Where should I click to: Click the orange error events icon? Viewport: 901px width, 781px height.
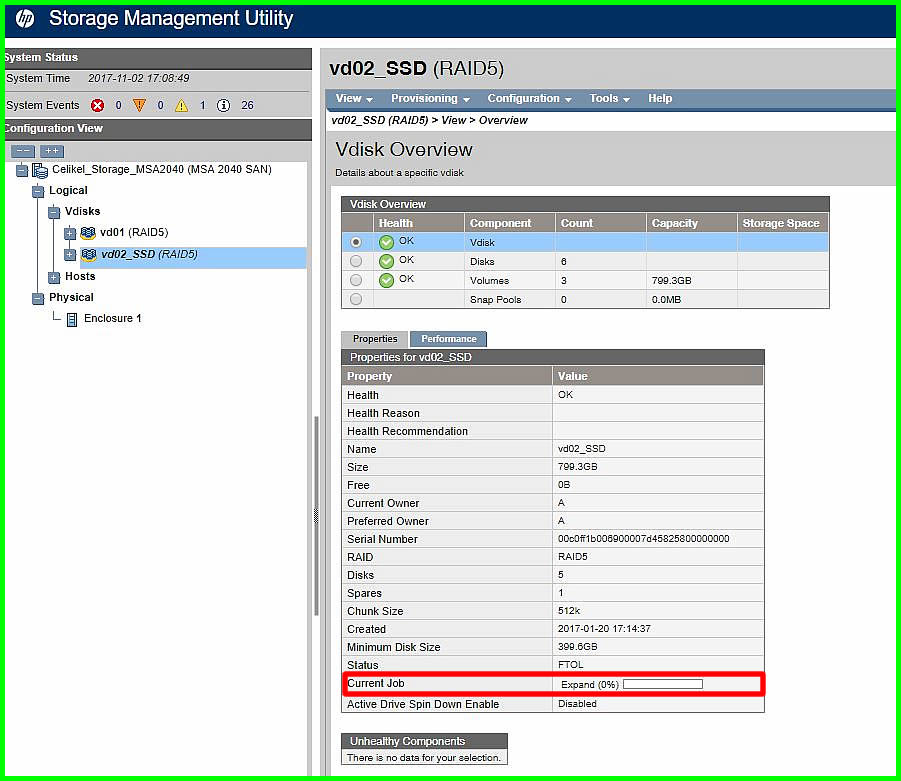139,105
